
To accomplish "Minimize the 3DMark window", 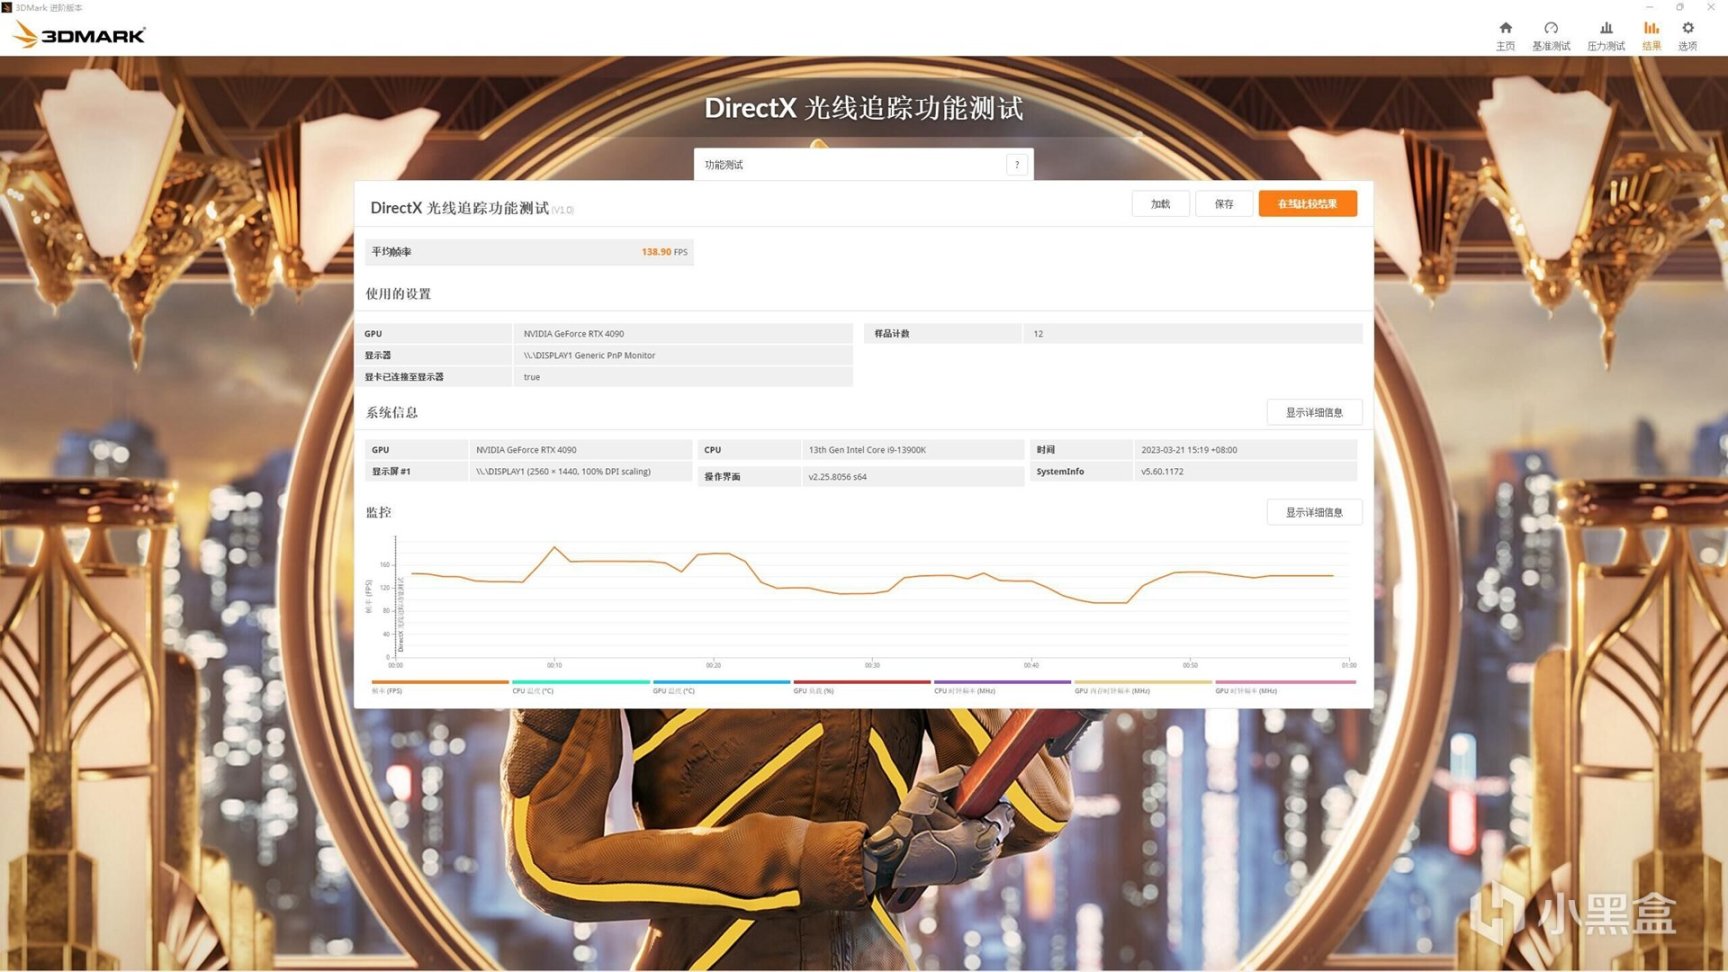I will [1650, 7].
